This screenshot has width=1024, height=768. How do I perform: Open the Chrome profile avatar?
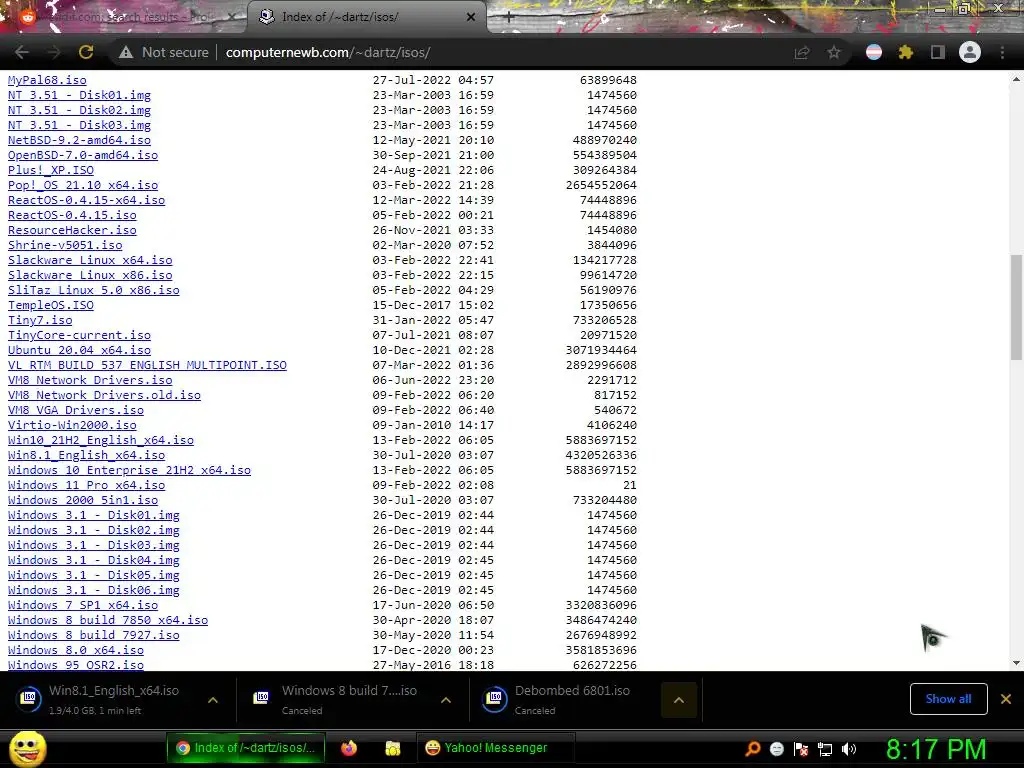(x=970, y=52)
